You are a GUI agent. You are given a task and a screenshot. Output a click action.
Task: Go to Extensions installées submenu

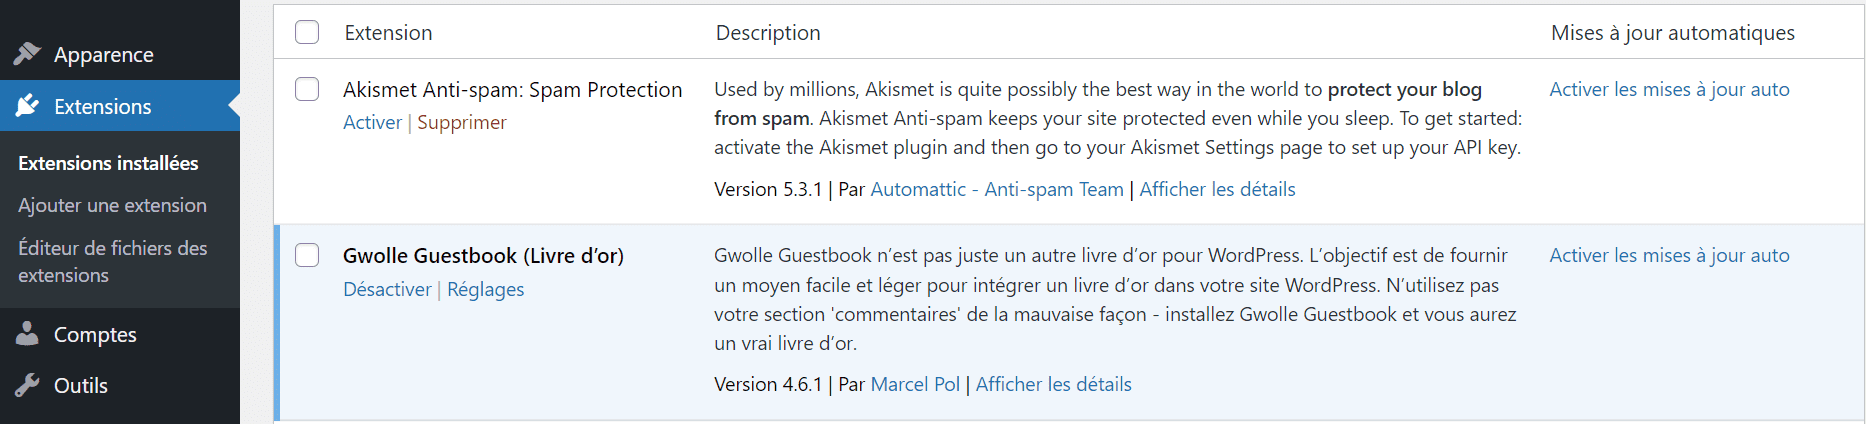[x=108, y=163]
